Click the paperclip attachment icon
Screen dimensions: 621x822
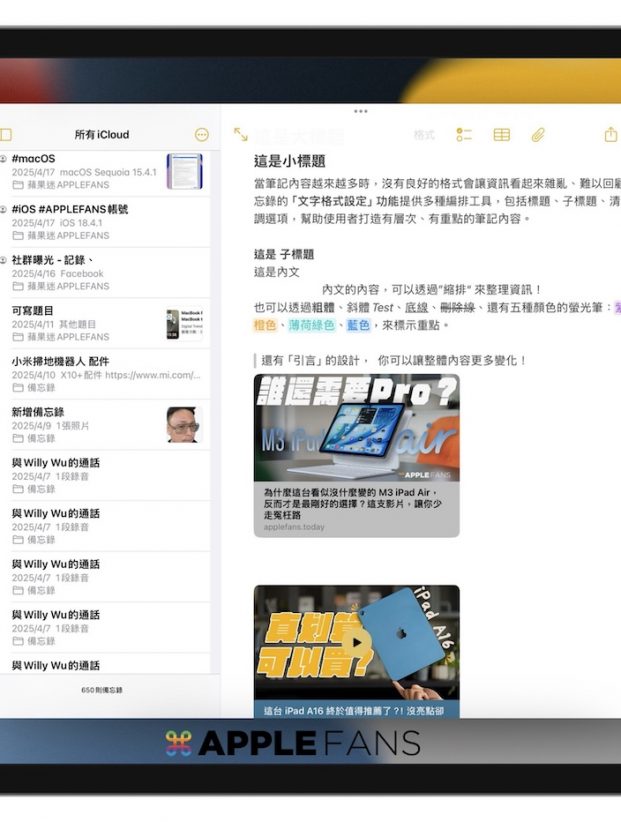click(538, 135)
